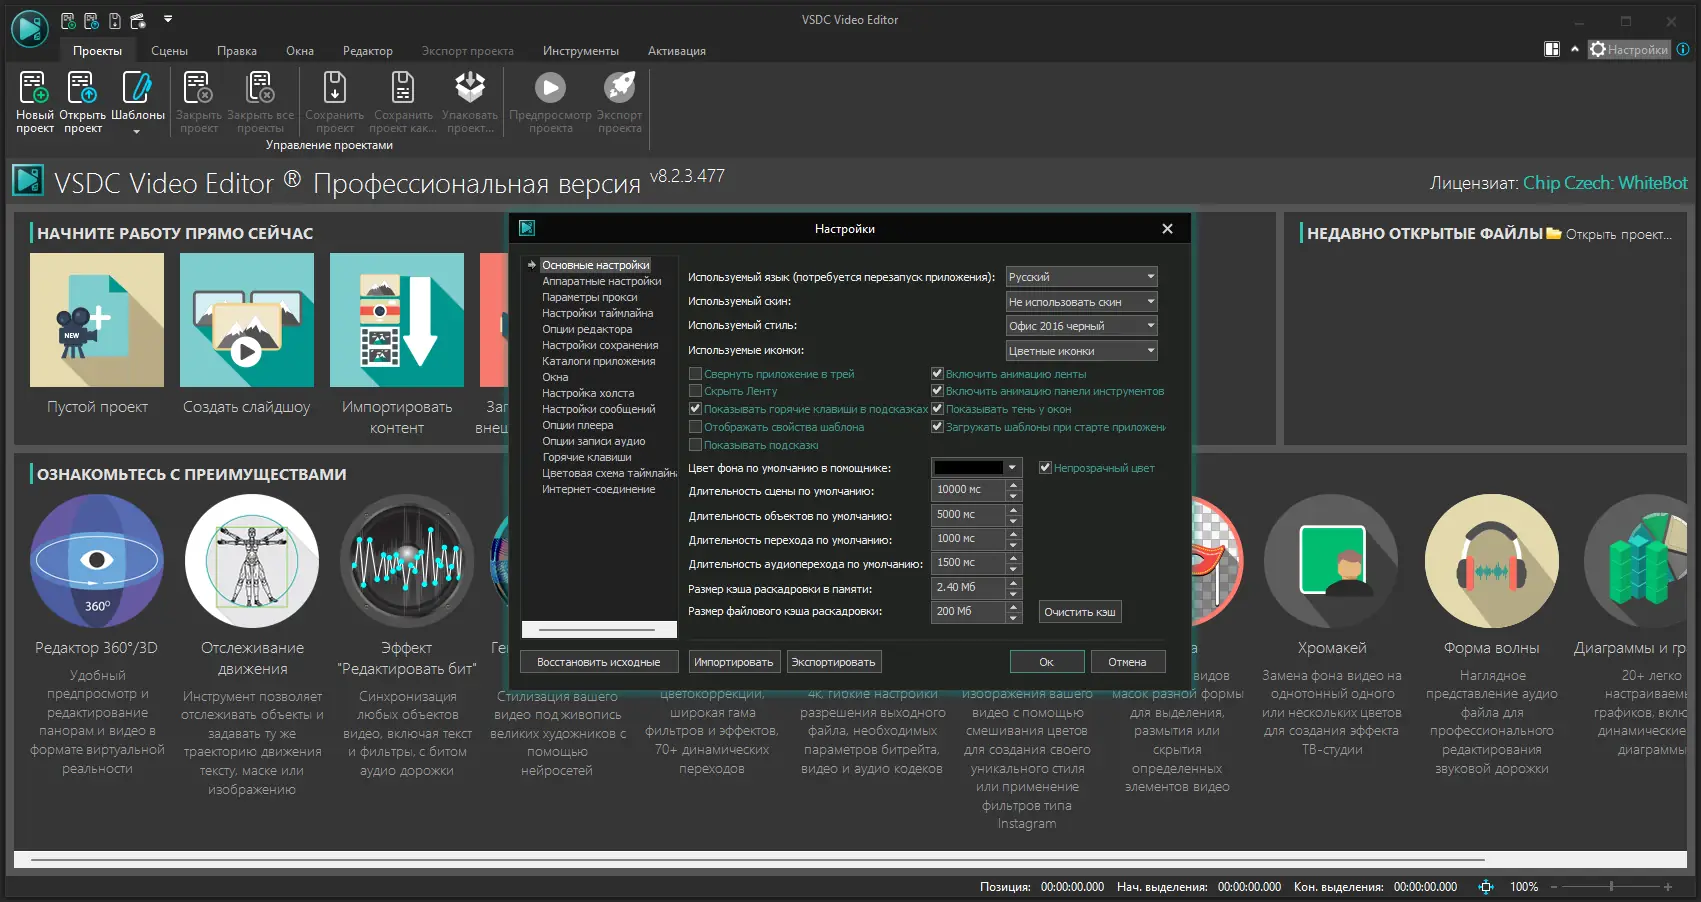Click the Упаковать проект box icon
1701x902 pixels.
[470, 88]
